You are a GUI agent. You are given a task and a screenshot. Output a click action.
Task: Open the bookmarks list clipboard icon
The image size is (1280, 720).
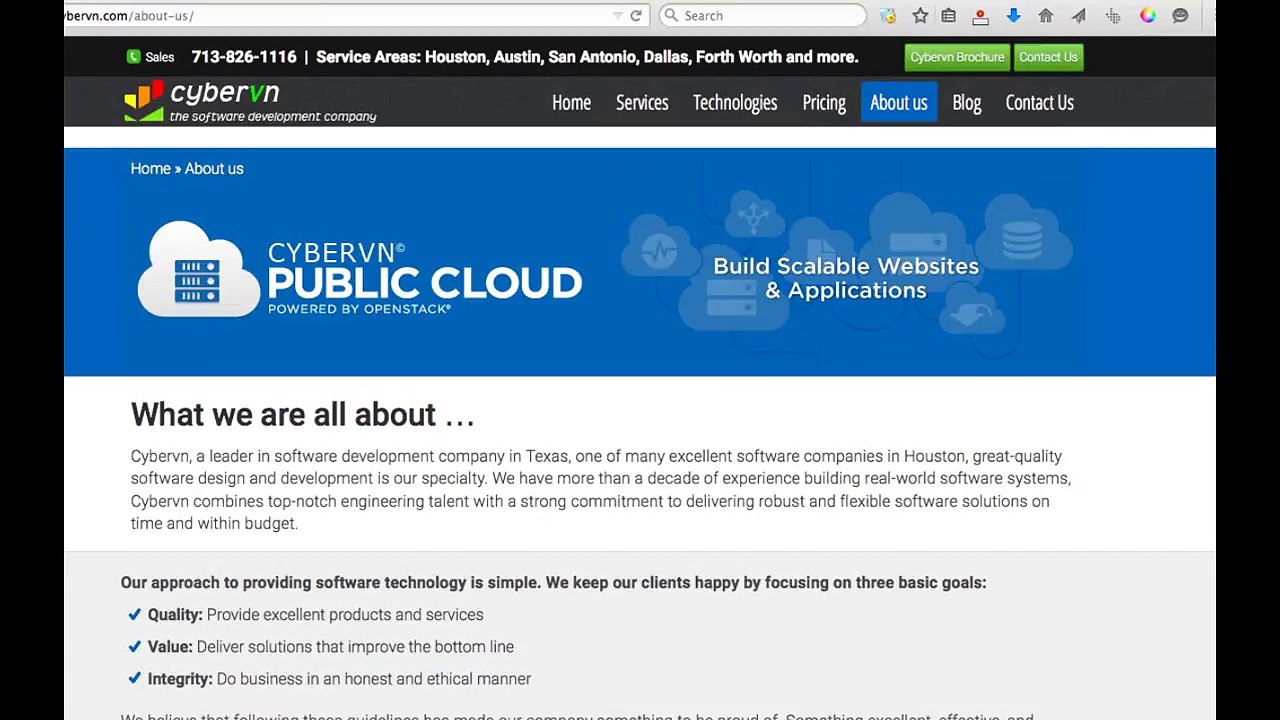[x=949, y=15]
